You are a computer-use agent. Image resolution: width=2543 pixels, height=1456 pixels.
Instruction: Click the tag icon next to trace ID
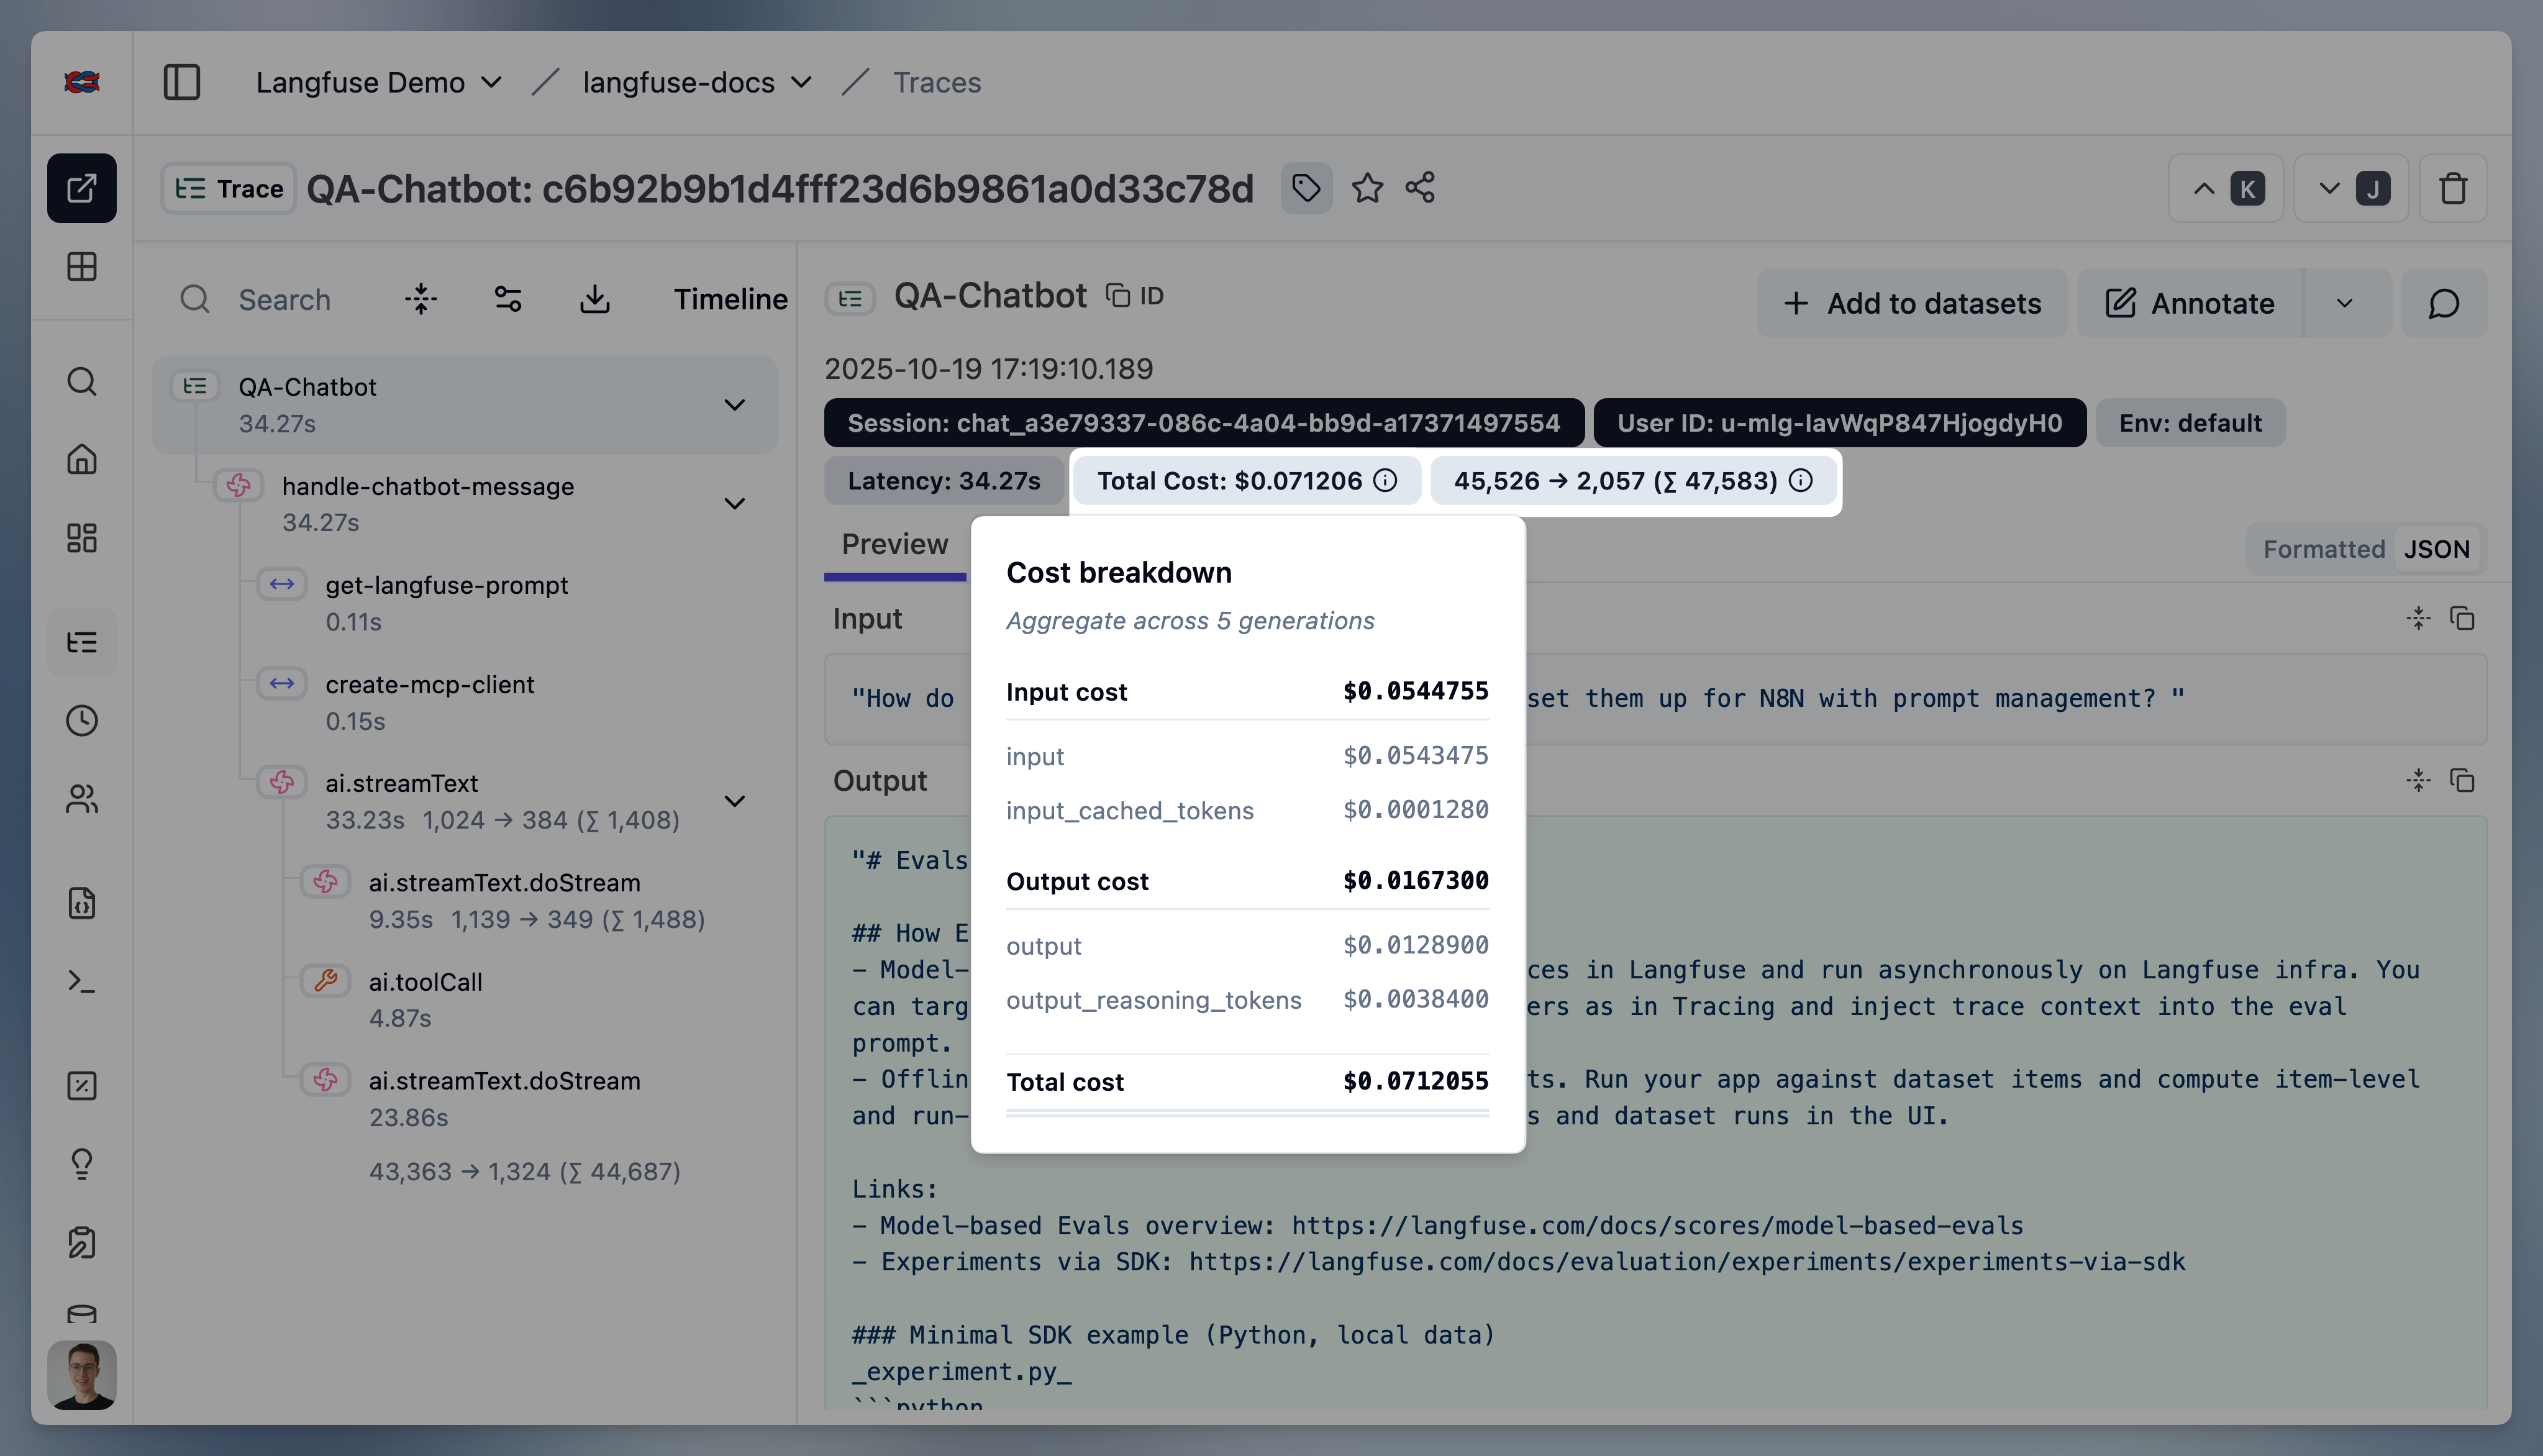[x=1306, y=188]
